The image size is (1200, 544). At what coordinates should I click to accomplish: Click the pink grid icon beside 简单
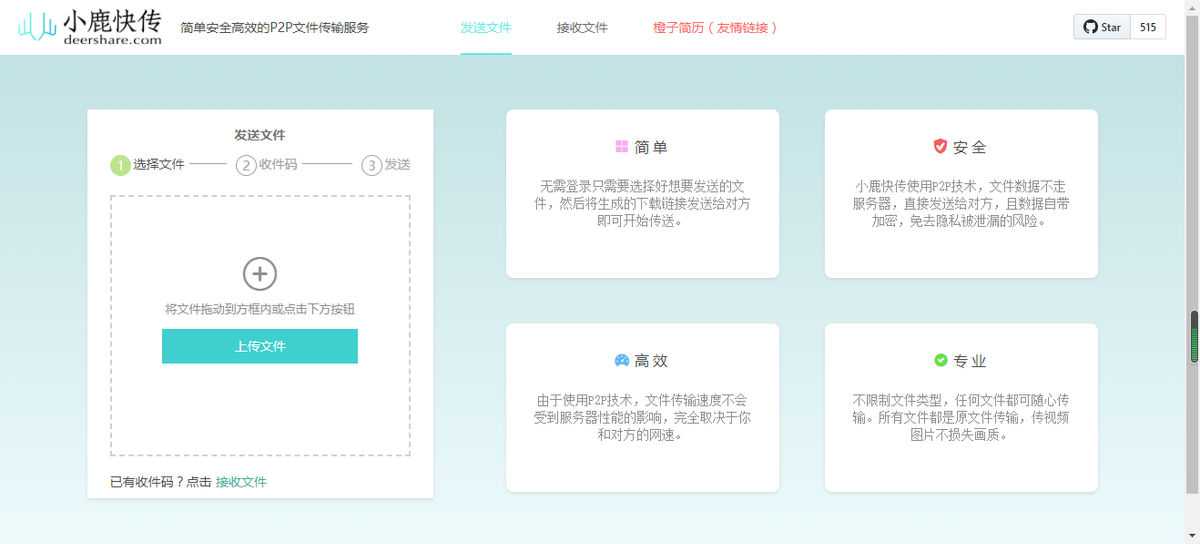(x=621, y=147)
